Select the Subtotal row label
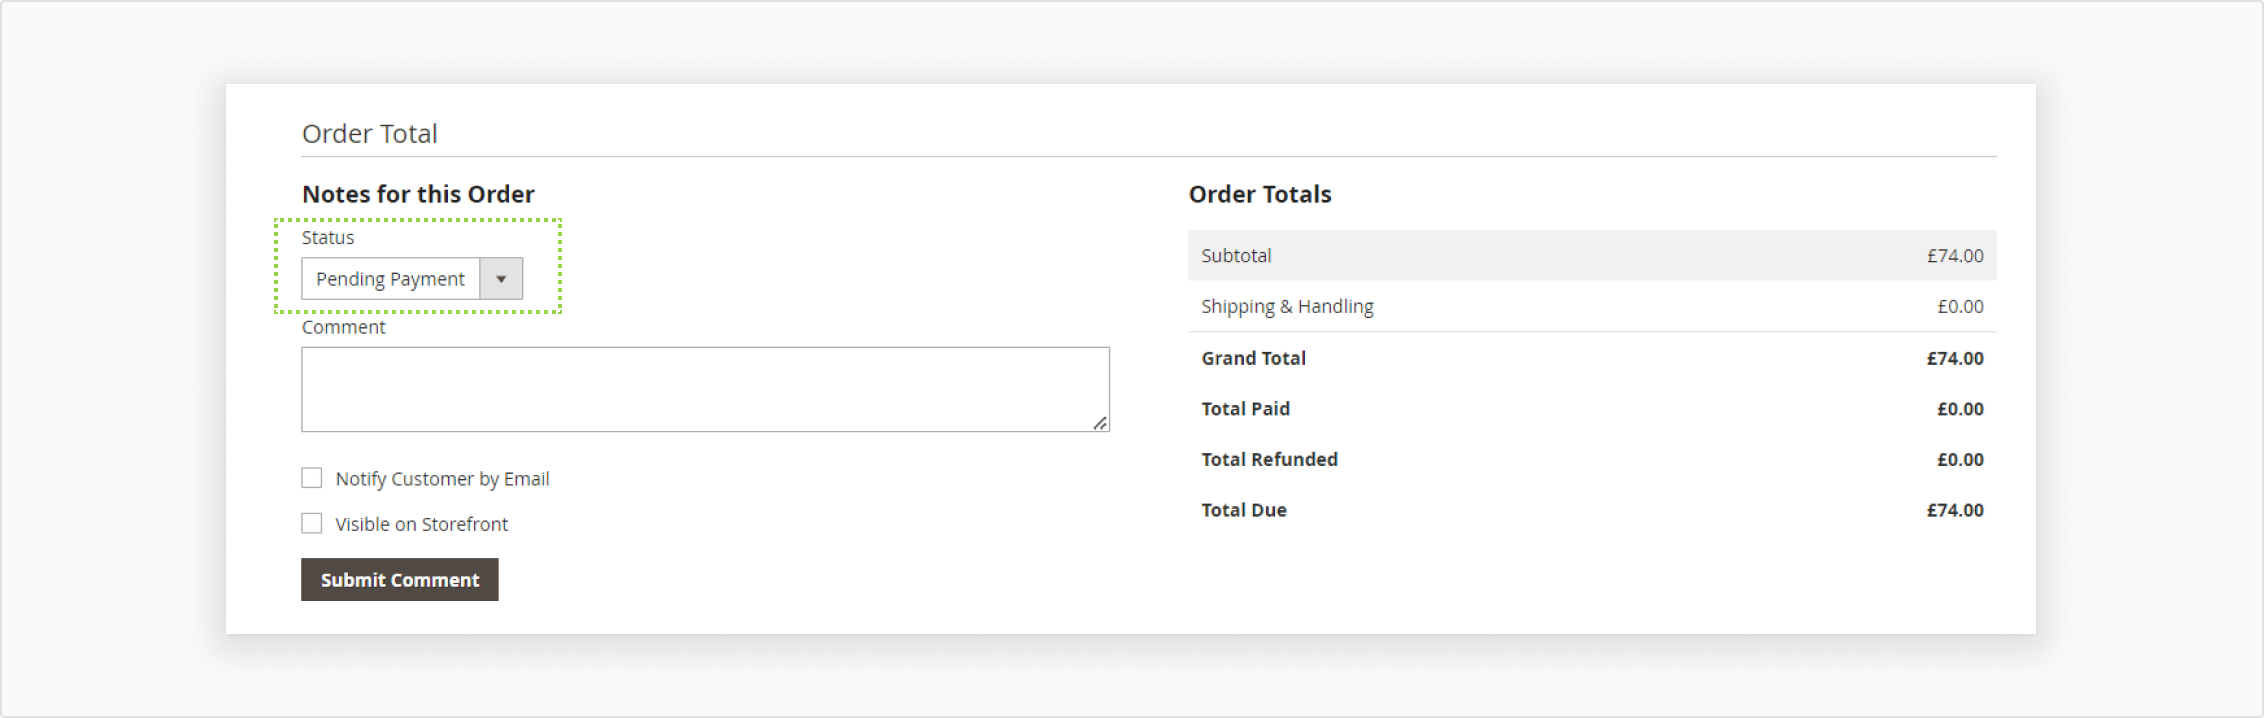This screenshot has width=2264, height=718. click(1236, 255)
